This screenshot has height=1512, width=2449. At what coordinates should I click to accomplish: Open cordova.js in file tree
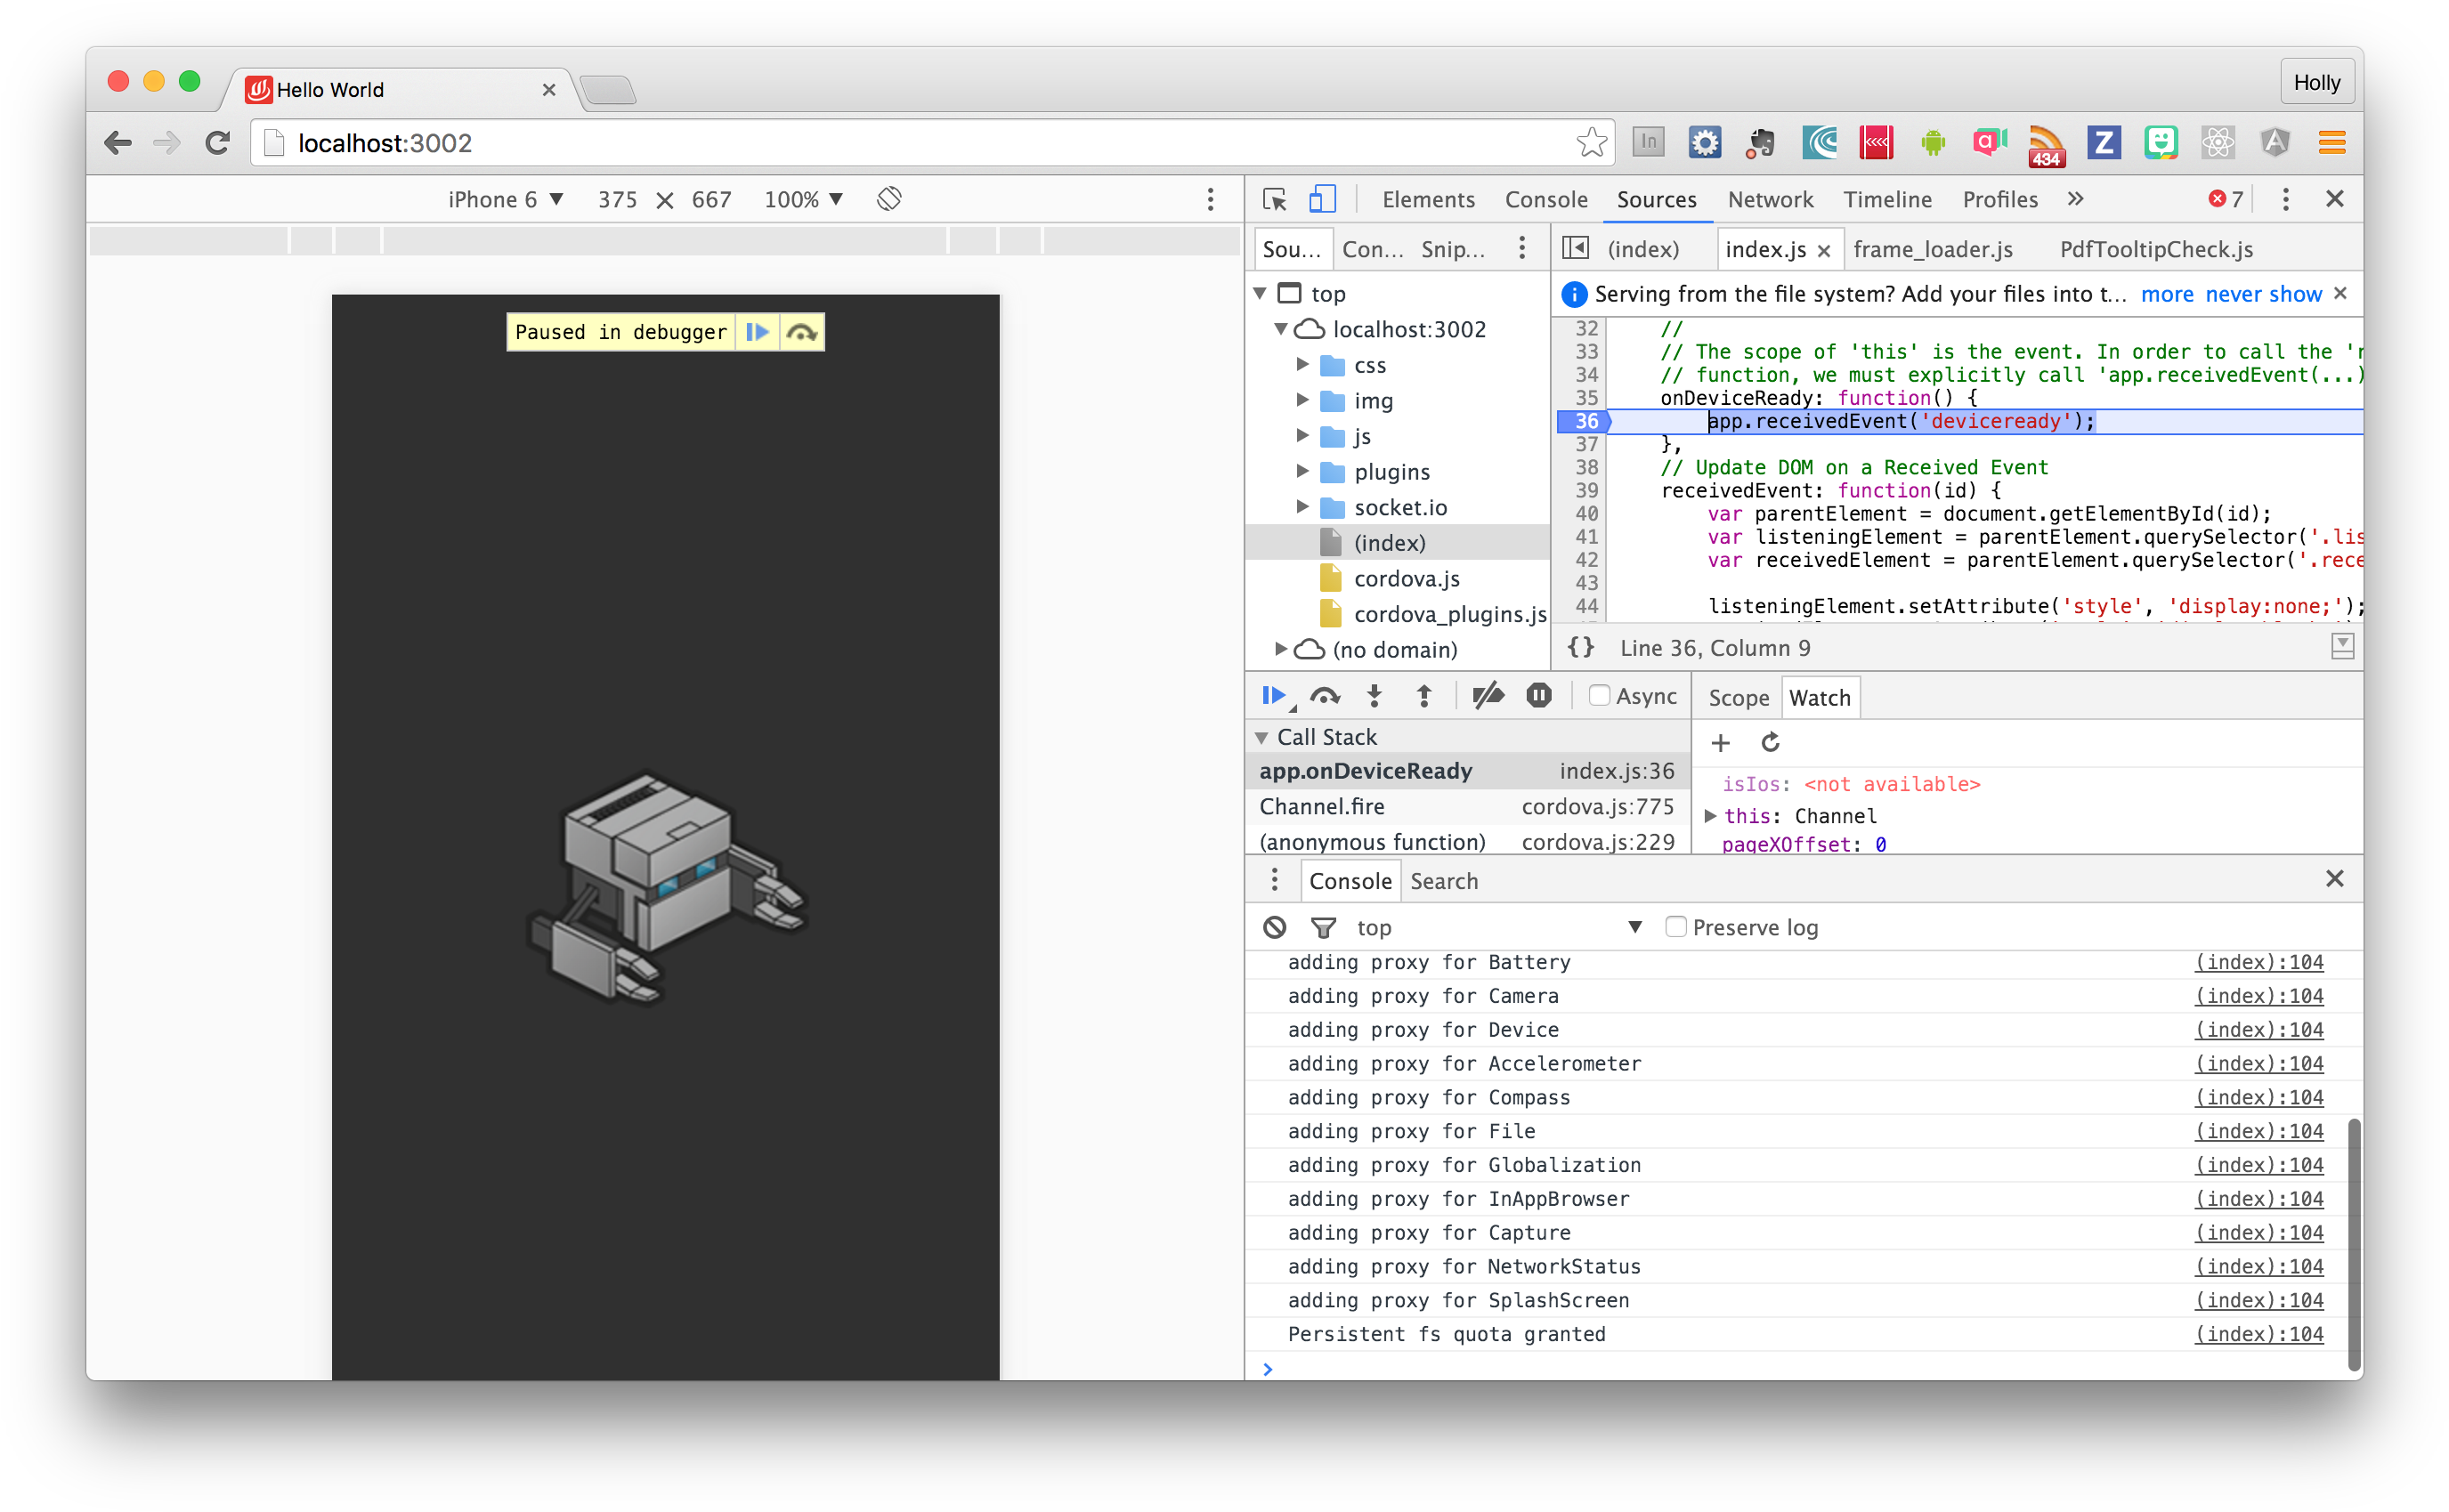pos(1406,578)
